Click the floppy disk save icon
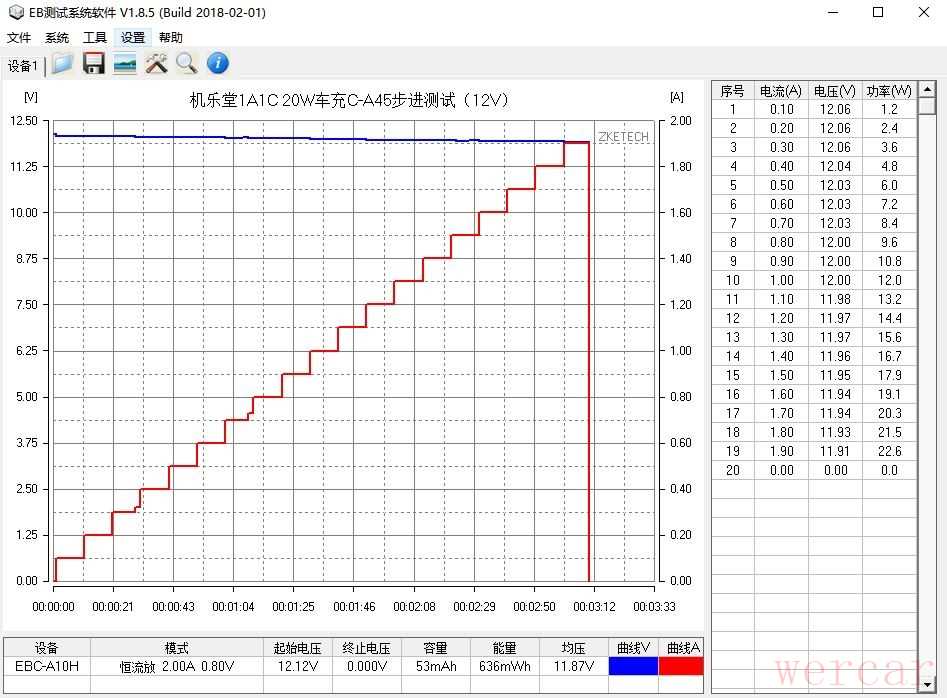This screenshot has height=698, width=947. [94, 64]
